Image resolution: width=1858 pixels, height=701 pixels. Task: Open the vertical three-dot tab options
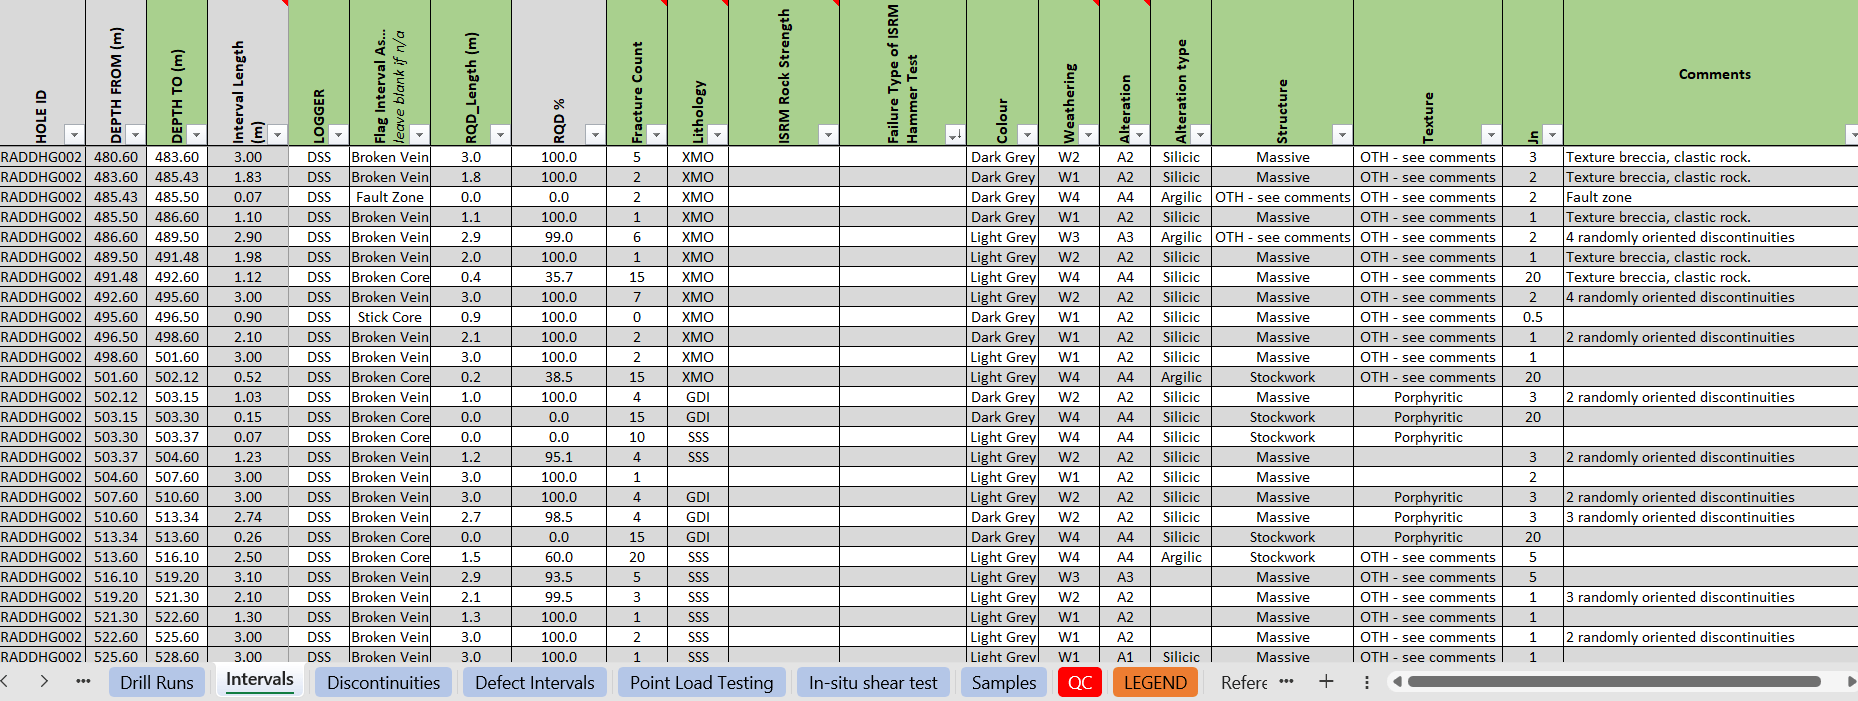pos(1367,682)
